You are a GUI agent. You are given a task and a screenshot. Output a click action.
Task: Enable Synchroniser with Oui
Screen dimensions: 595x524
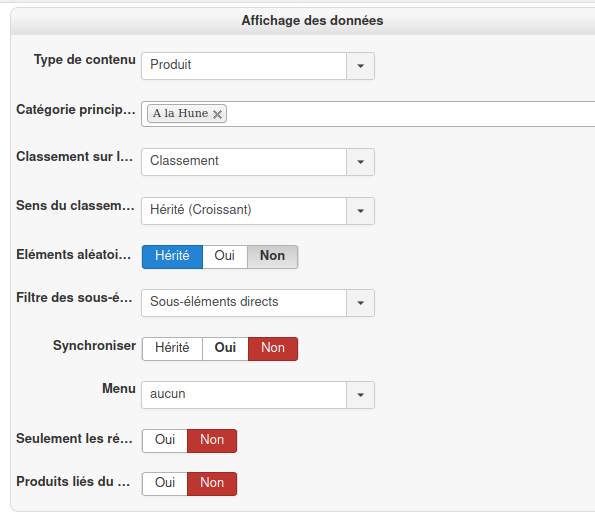(x=225, y=349)
